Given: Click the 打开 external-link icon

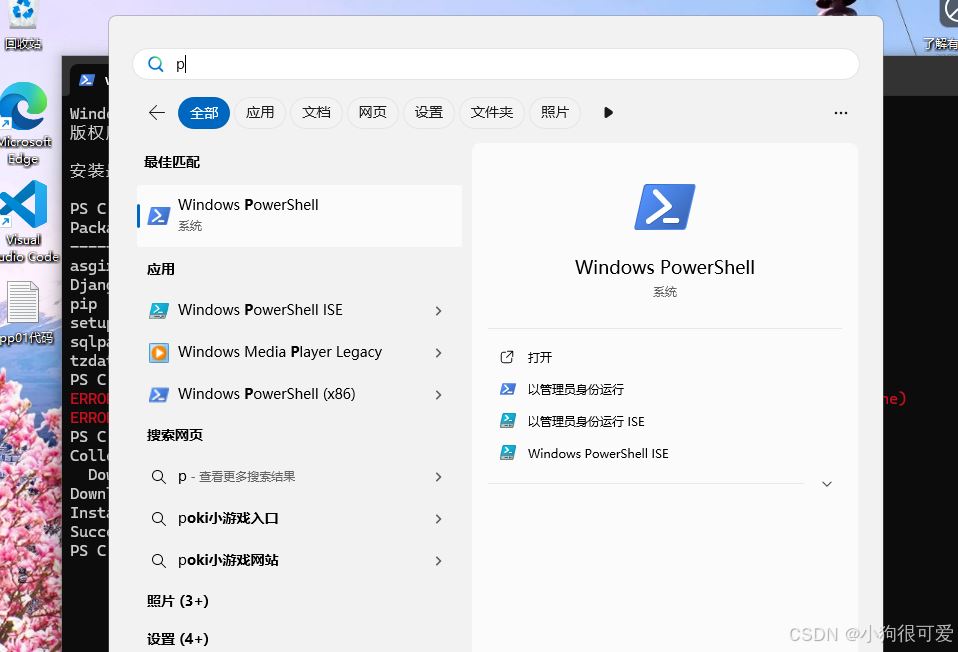Looking at the screenshot, I should 507,357.
